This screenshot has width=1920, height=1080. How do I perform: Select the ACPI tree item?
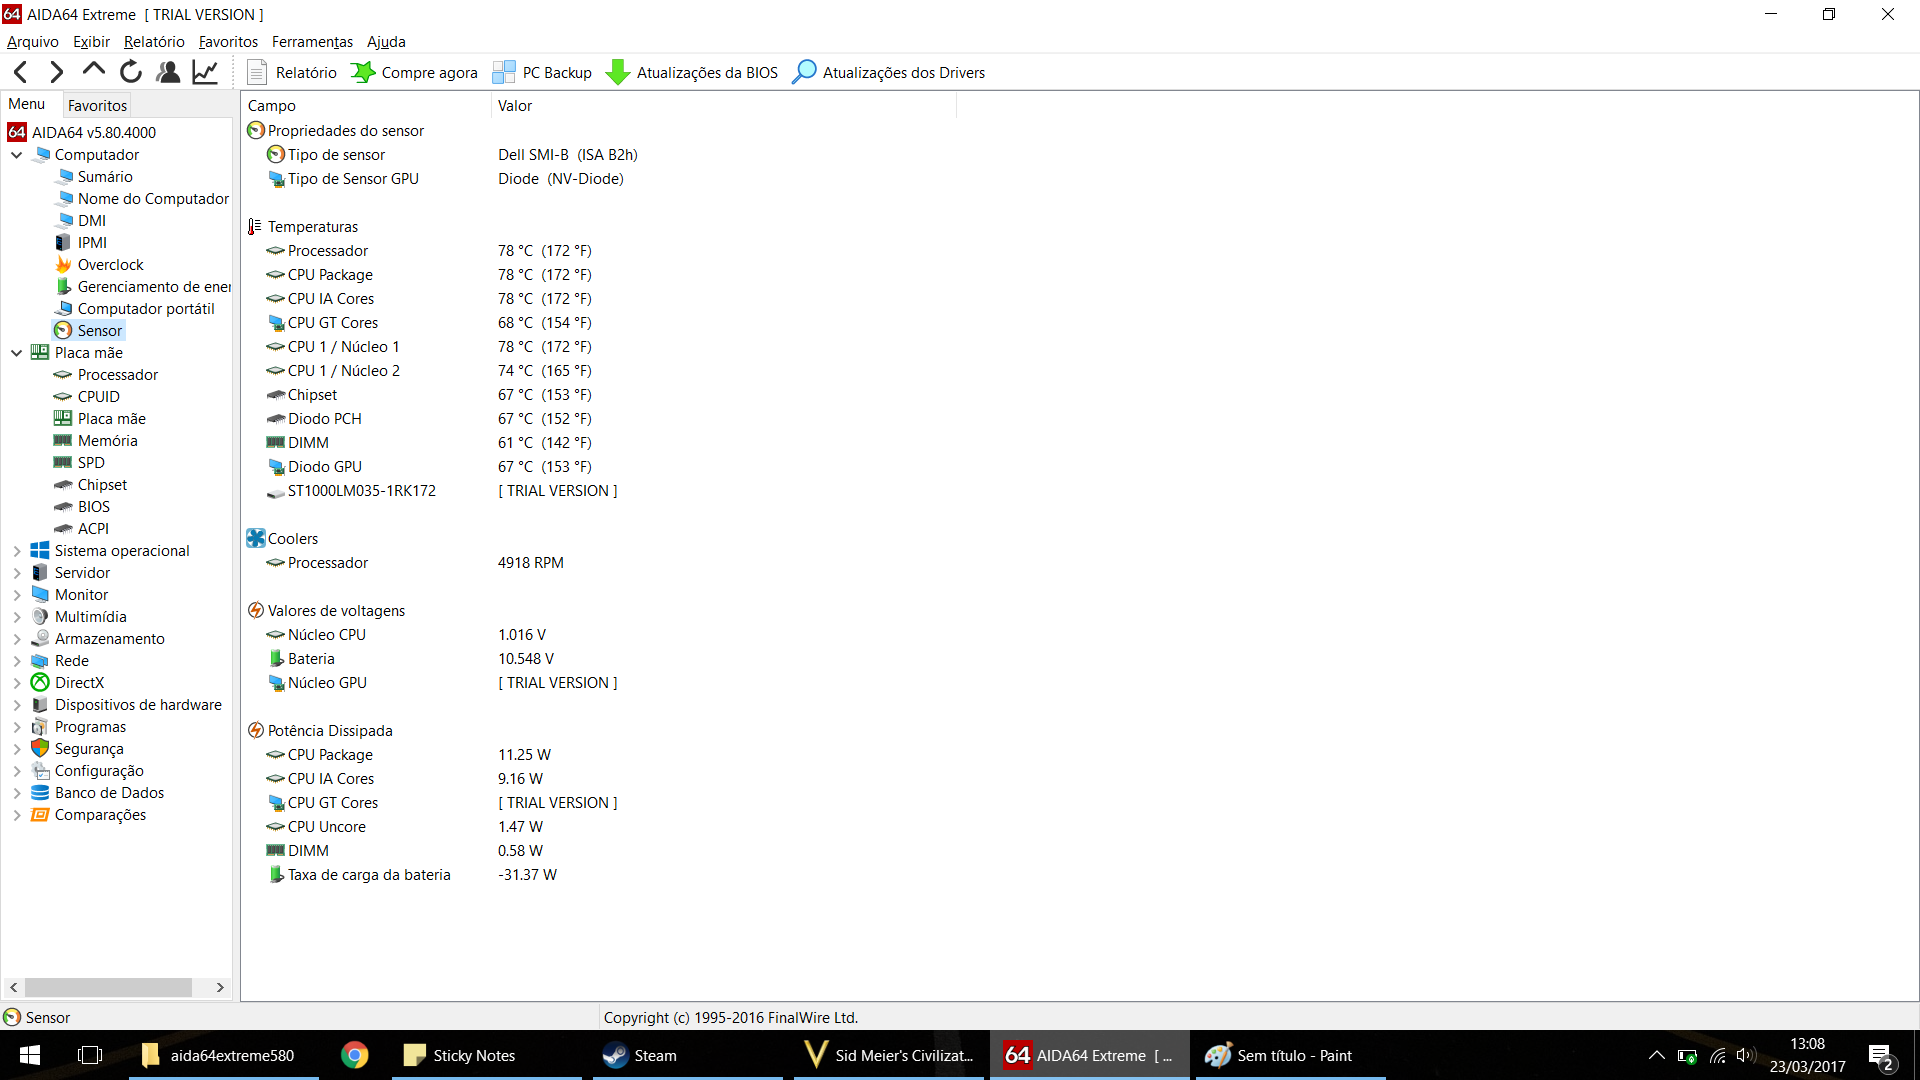tap(93, 529)
